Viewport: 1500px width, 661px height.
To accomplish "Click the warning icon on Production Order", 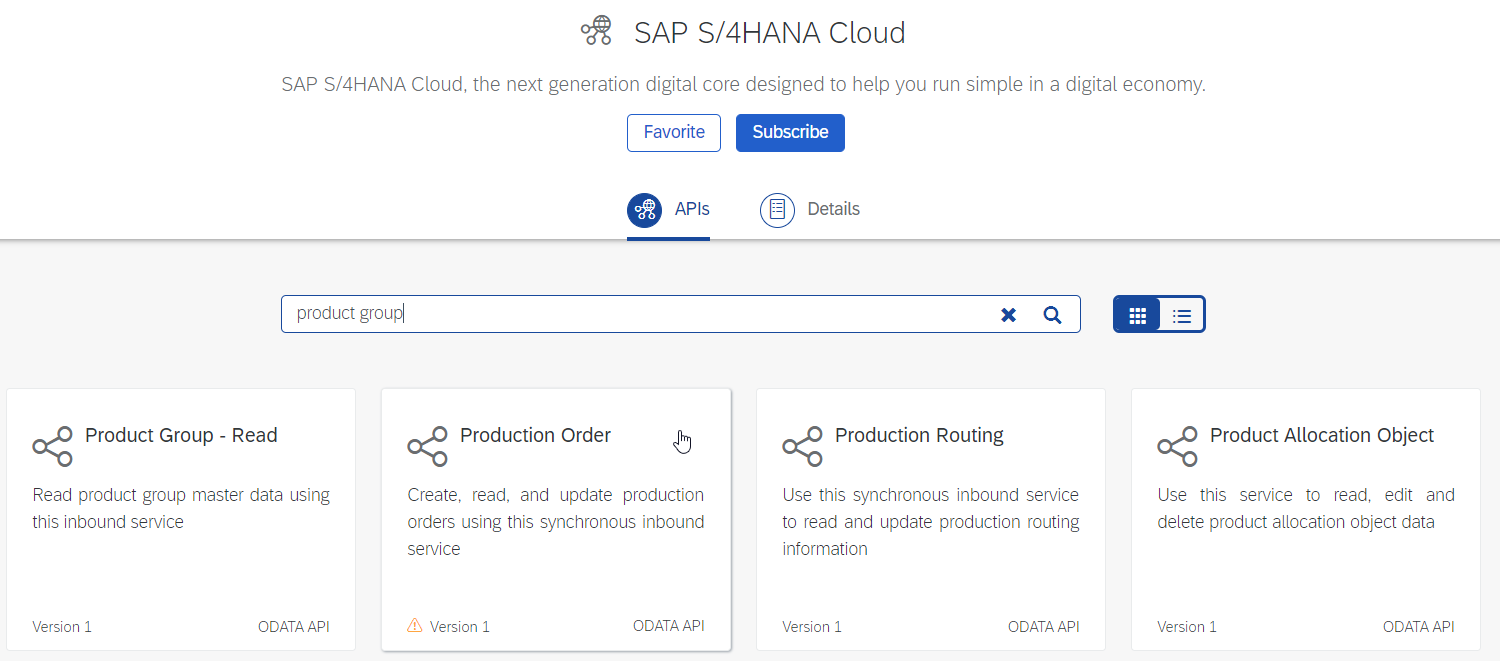I will click(415, 626).
